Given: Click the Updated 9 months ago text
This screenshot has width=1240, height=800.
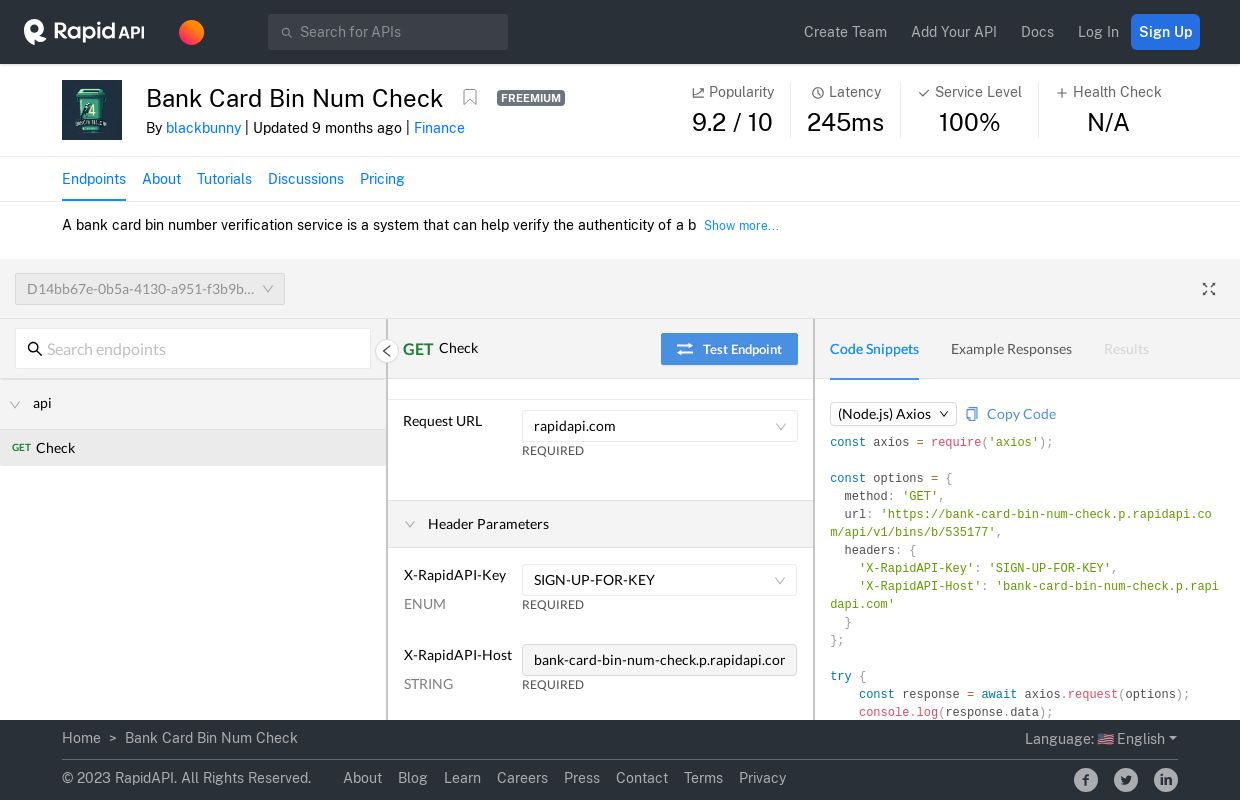Looking at the screenshot, I should coord(327,128).
